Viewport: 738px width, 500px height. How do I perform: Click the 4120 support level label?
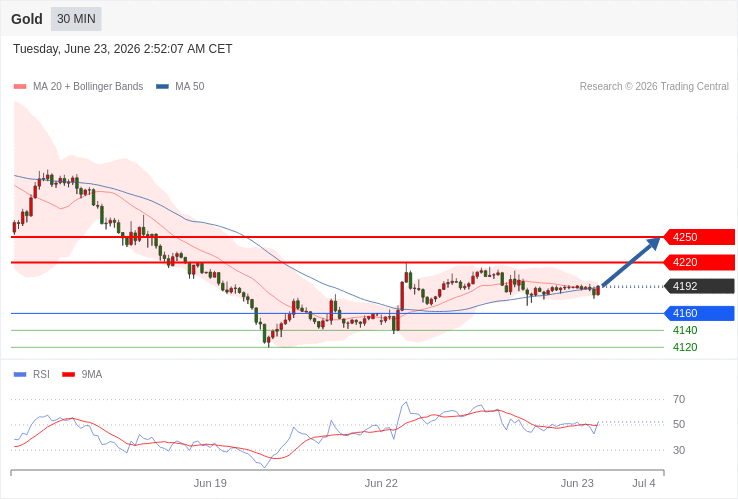[x=685, y=347]
